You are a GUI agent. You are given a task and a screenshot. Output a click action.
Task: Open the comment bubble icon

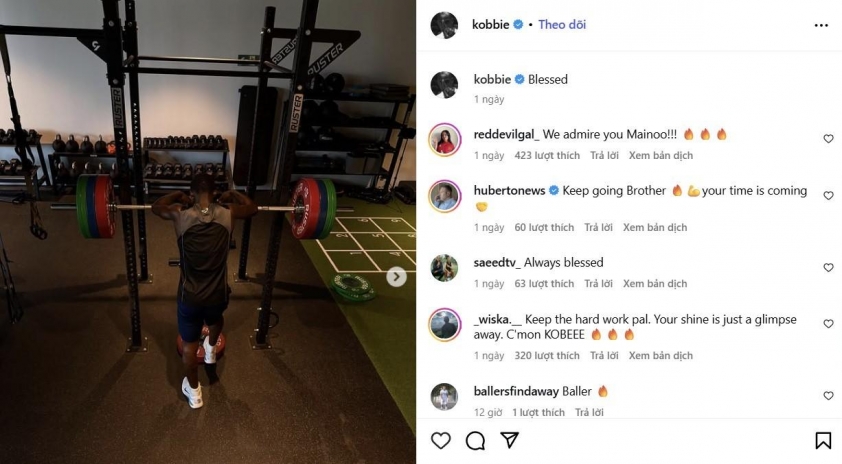point(475,441)
